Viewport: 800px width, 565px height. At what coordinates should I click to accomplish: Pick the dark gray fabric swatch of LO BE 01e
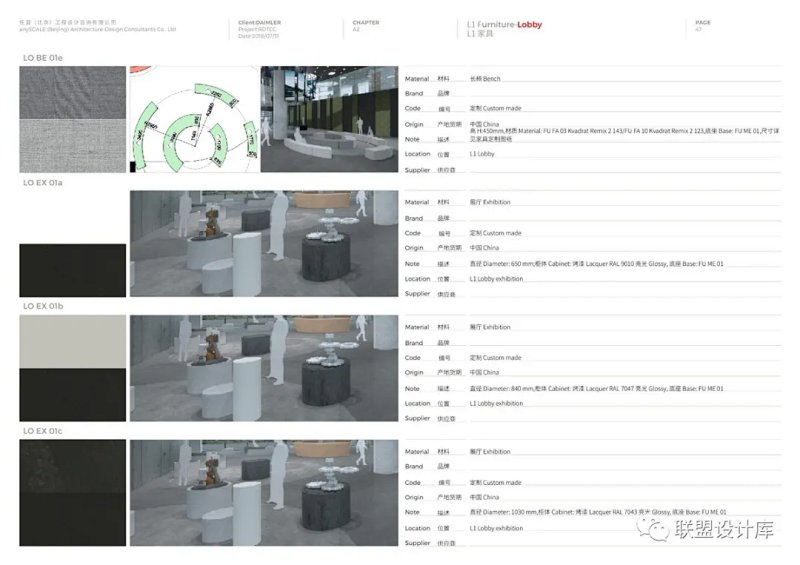coord(73,93)
